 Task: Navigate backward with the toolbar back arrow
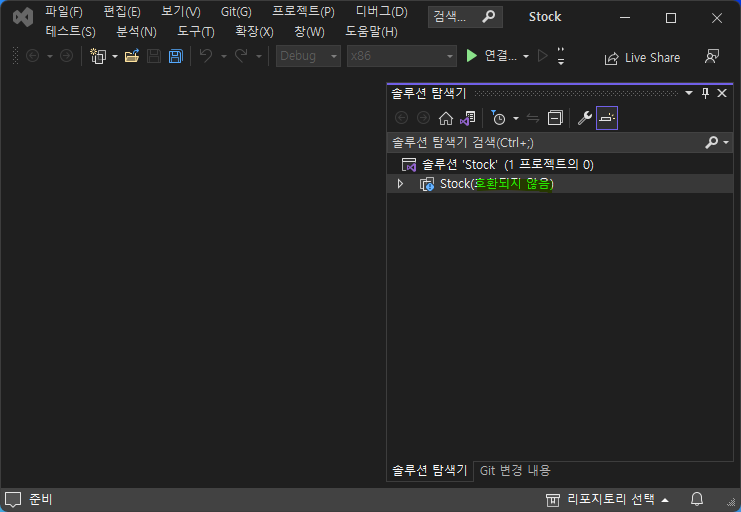32,56
